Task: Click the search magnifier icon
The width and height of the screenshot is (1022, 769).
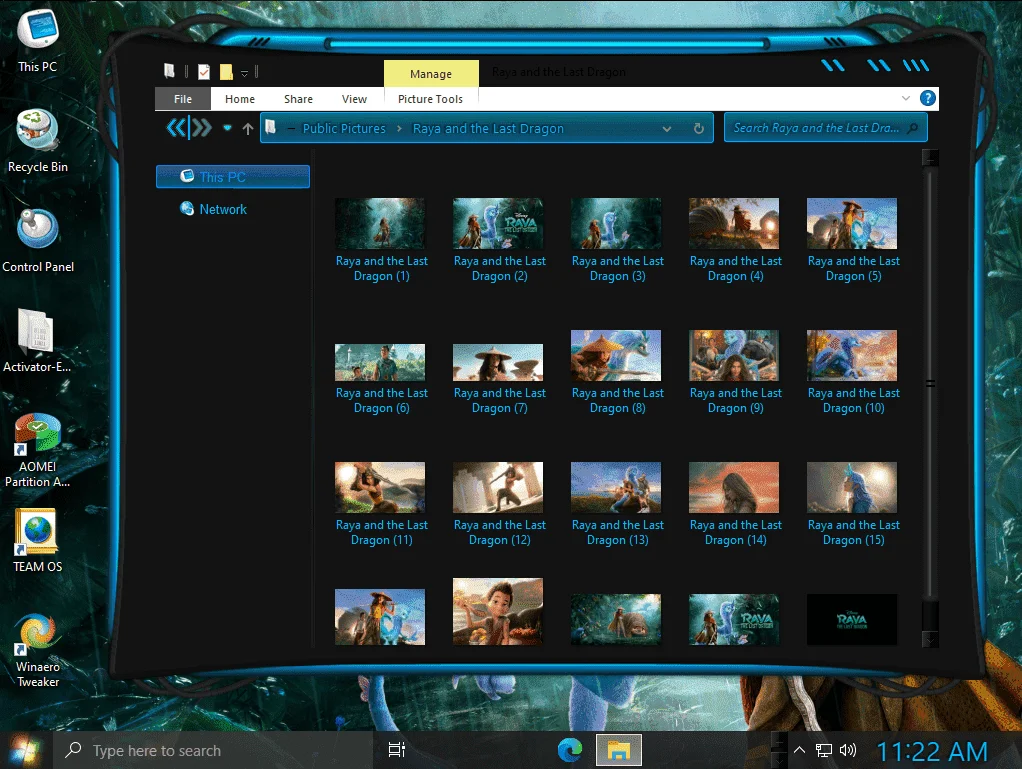Action: (913, 128)
